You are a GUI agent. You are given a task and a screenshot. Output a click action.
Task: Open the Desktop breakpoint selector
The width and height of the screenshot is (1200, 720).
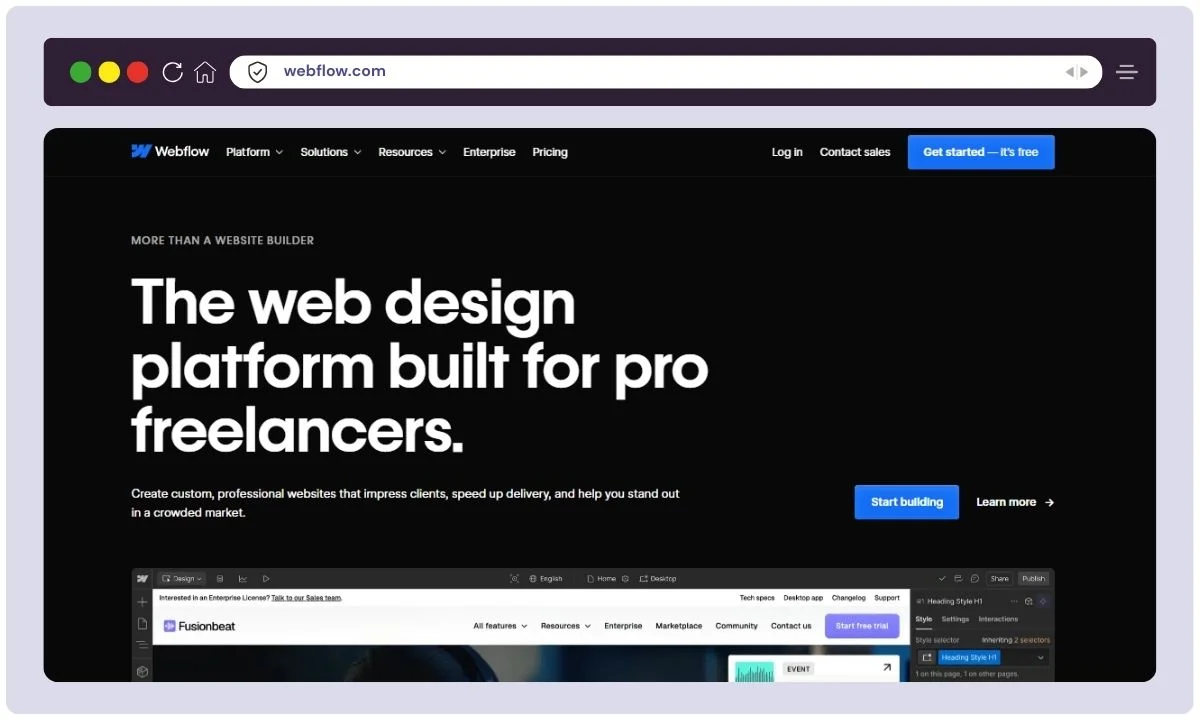(x=658, y=578)
